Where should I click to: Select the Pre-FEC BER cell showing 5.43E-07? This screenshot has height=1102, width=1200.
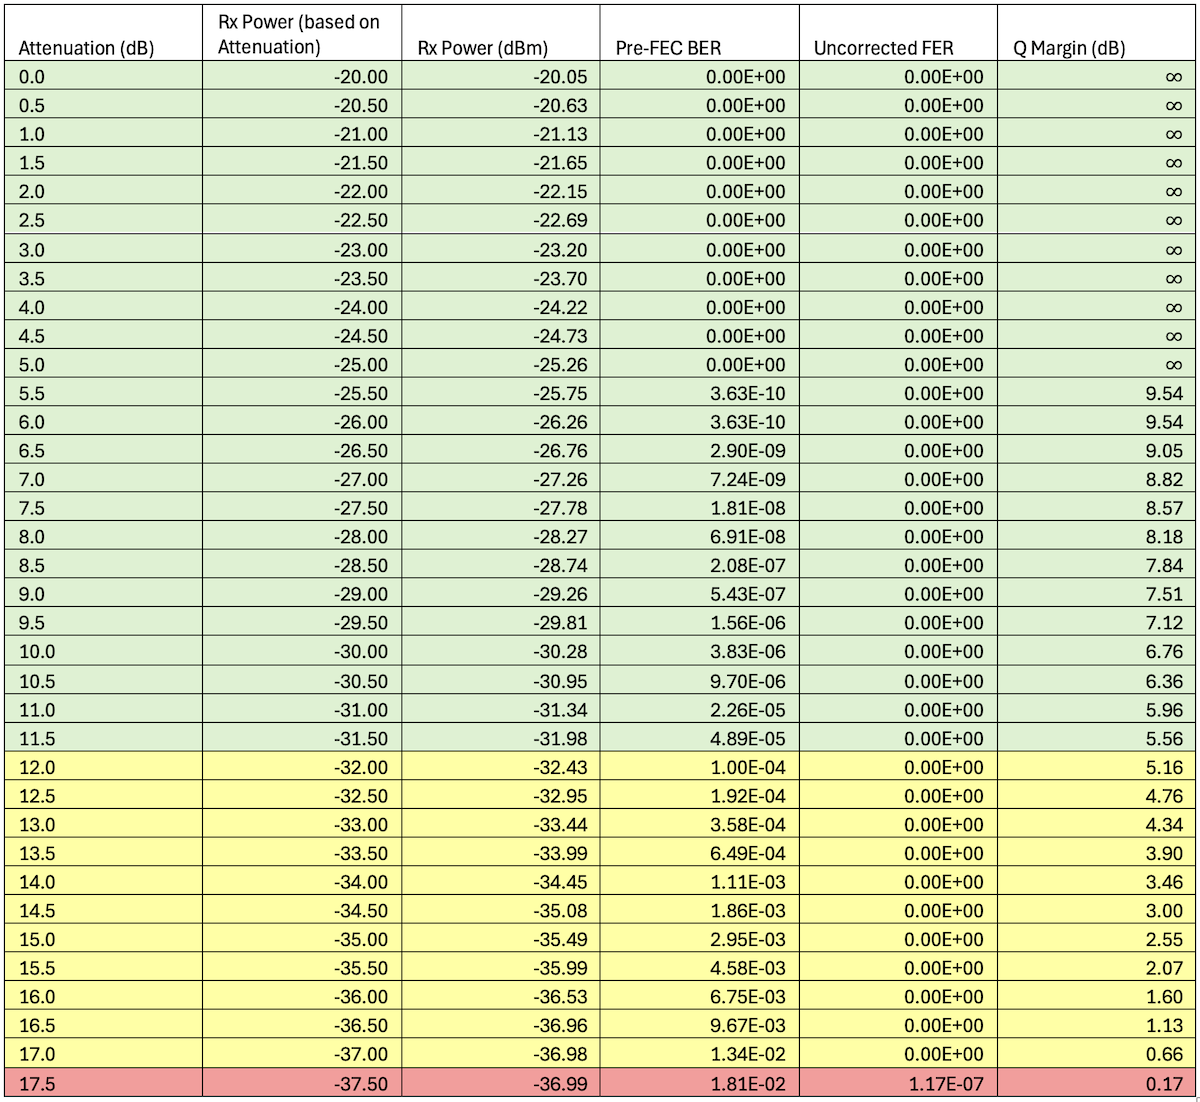pyautogui.click(x=700, y=594)
